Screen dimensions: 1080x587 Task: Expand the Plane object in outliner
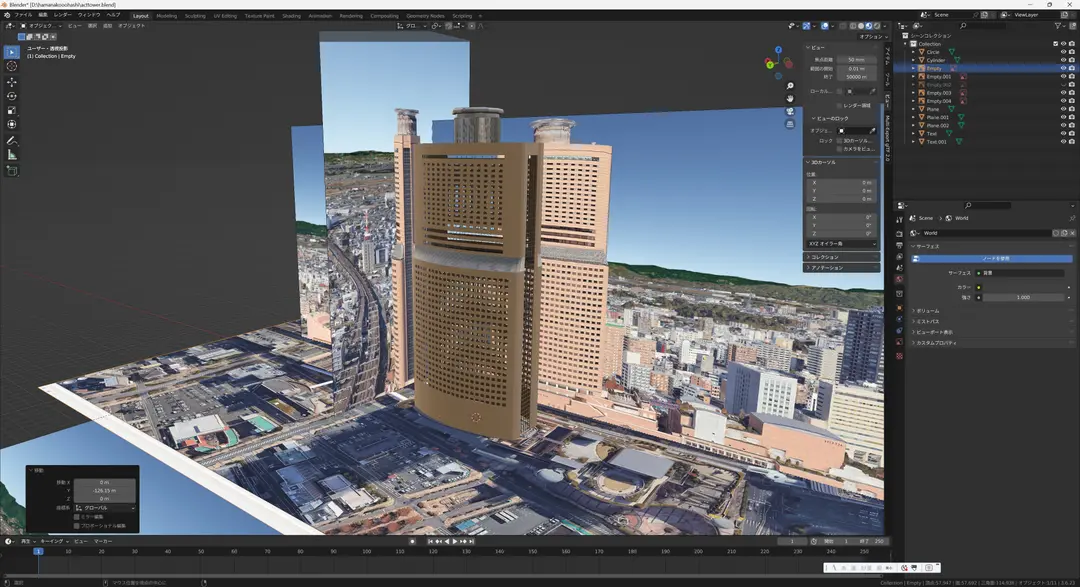(x=914, y=110)
